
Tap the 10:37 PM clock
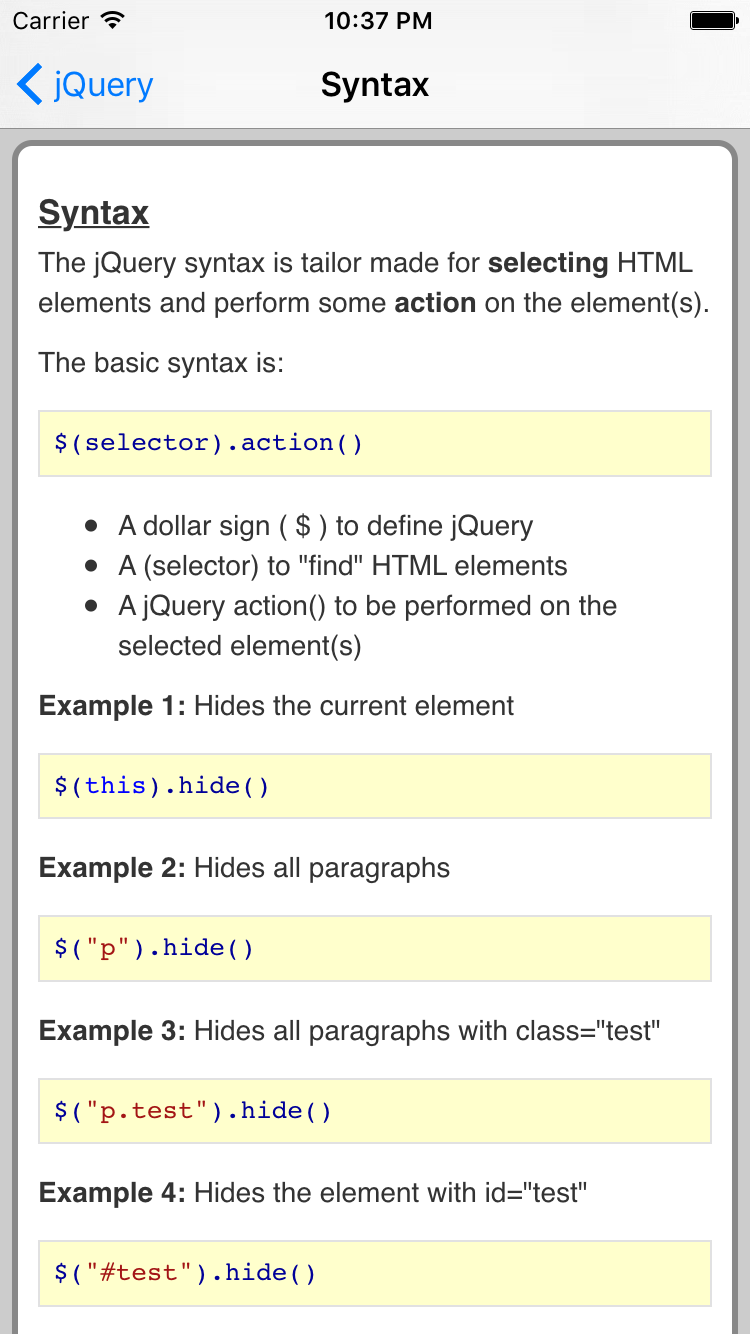point(377,20)
